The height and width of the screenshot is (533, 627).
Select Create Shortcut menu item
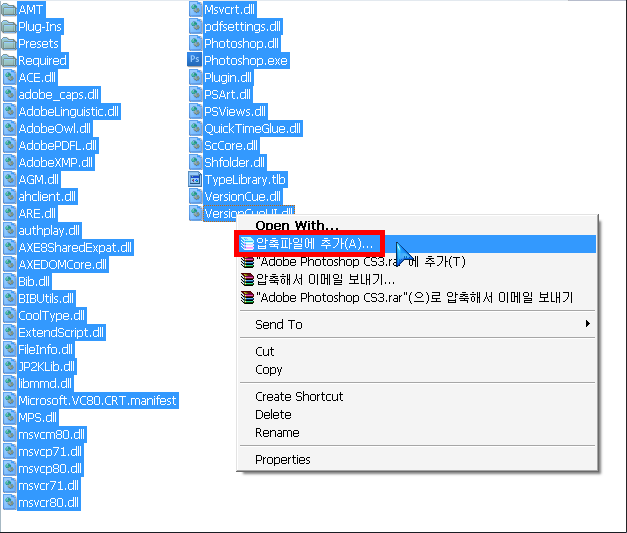coord(417,396)
